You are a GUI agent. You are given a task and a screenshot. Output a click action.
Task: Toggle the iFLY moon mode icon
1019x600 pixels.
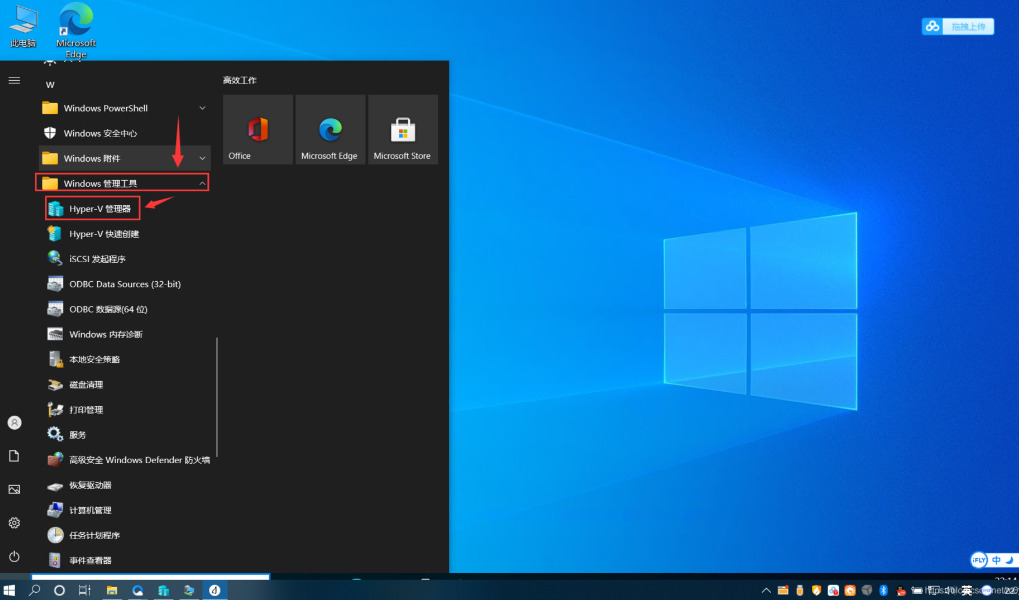point(1009,560)
